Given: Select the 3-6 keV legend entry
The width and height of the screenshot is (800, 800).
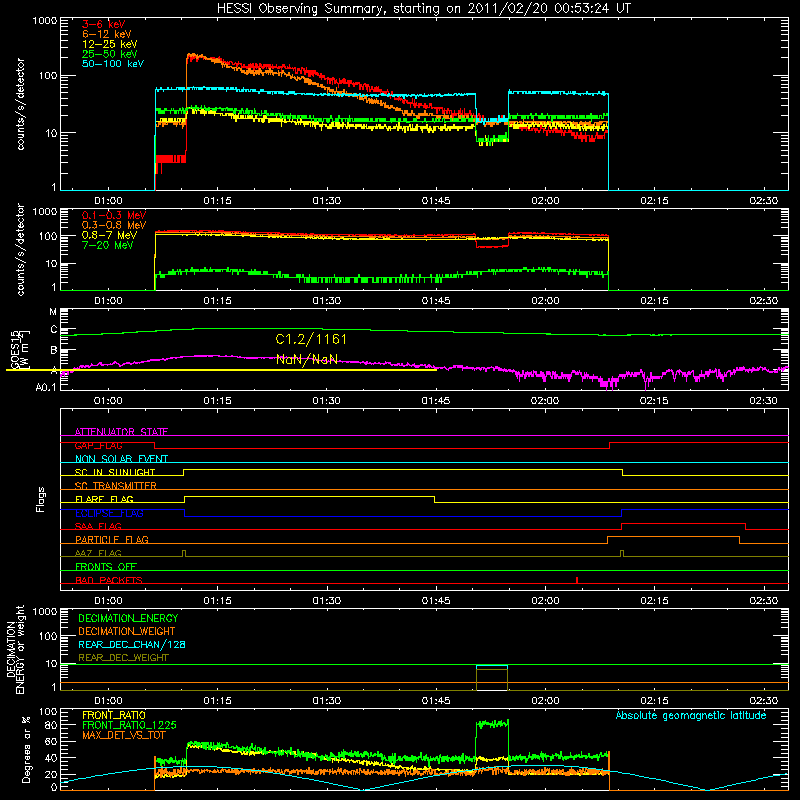Looking at the screenshot, I should coord(104,24).
